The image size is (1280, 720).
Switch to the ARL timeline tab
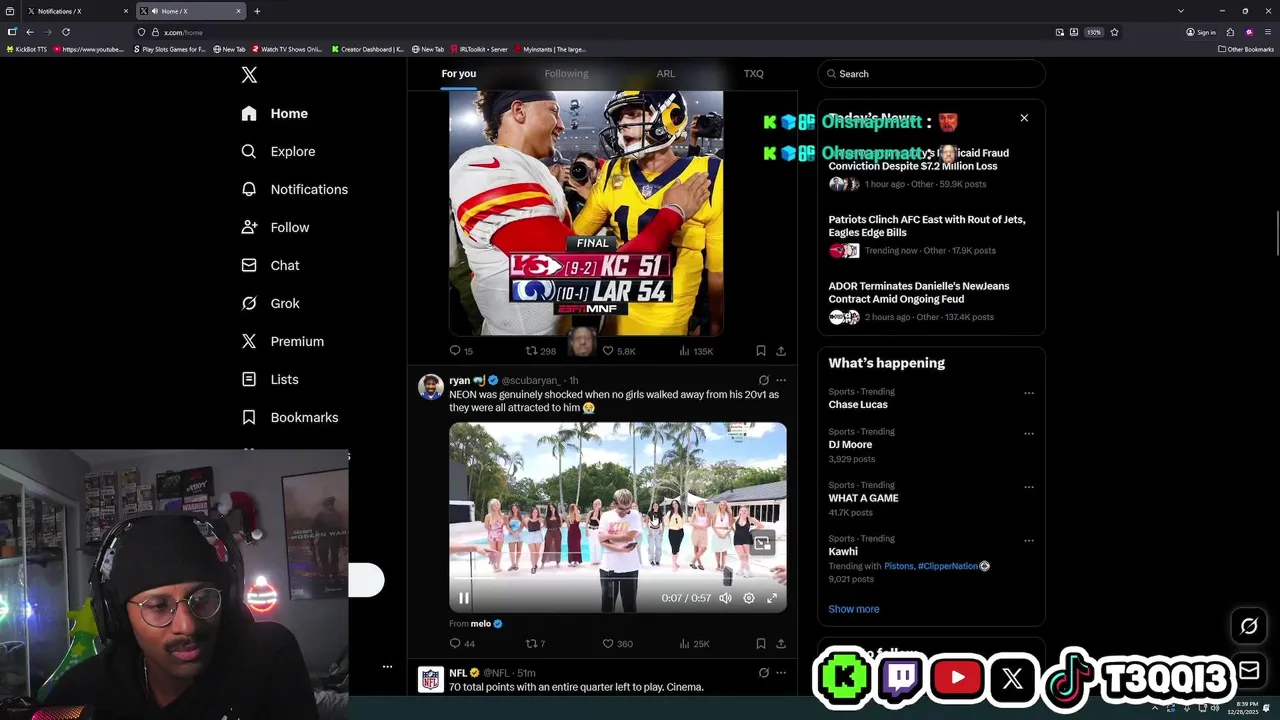pyautogui.click(x=666, y=74)
